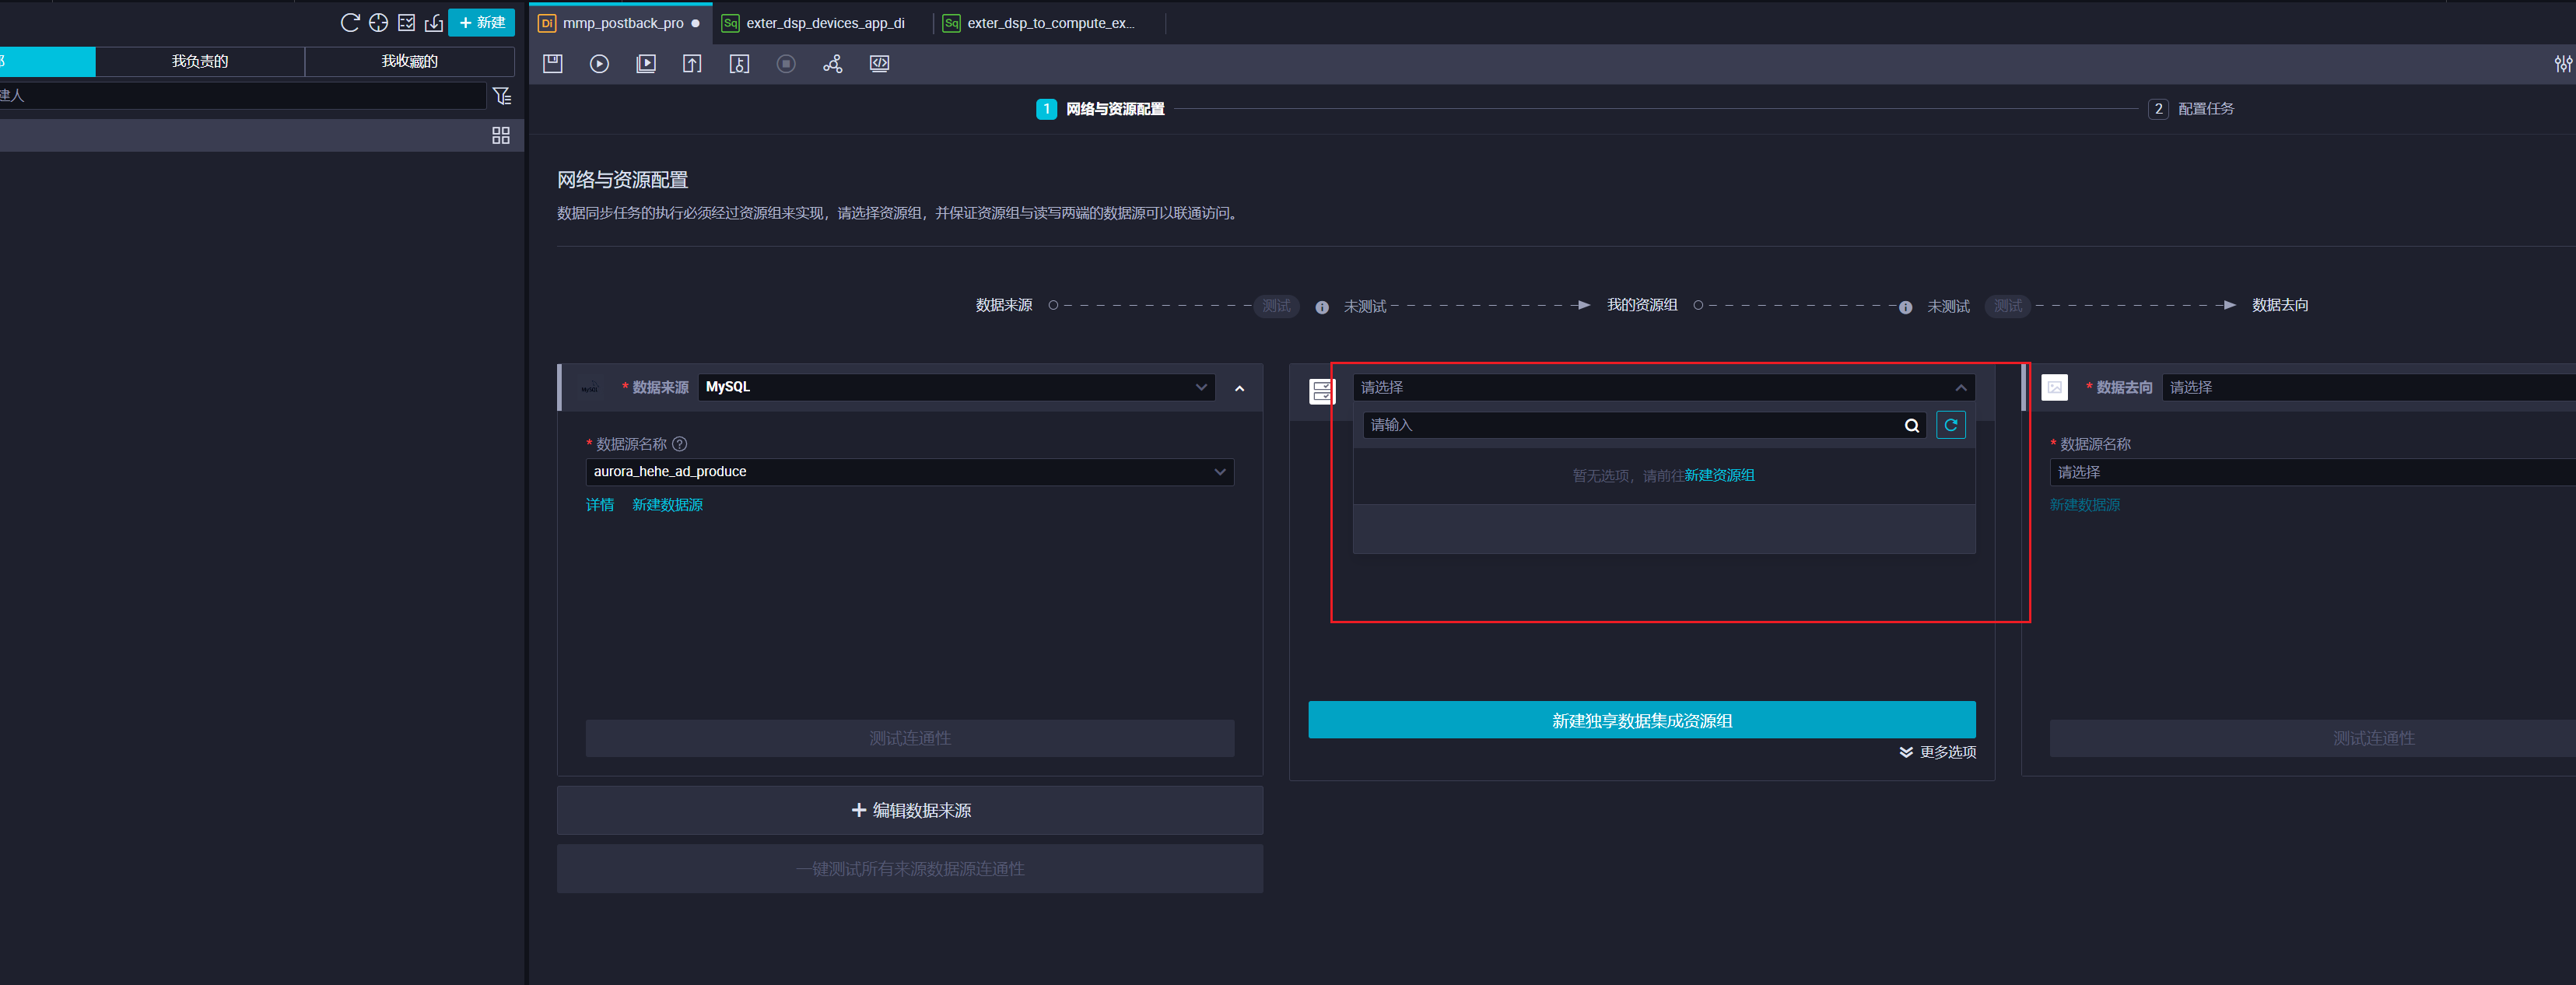Open destination 数据源名称 请选择 dropdown
The width and height of the screenshot is (2576, 985).
click(2312, 472)
